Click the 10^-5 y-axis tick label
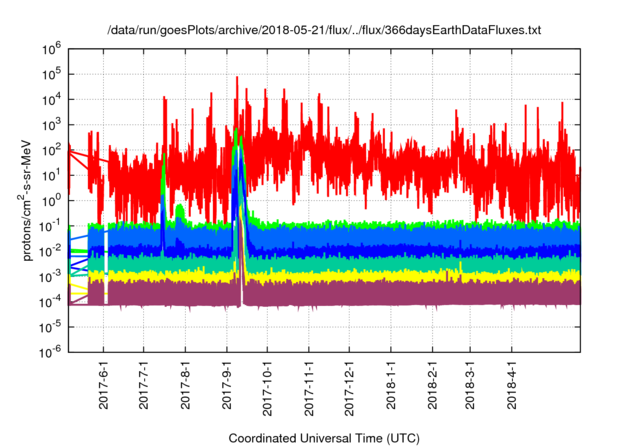Viewport: 640px width, 448px height. tap(50, 327)
